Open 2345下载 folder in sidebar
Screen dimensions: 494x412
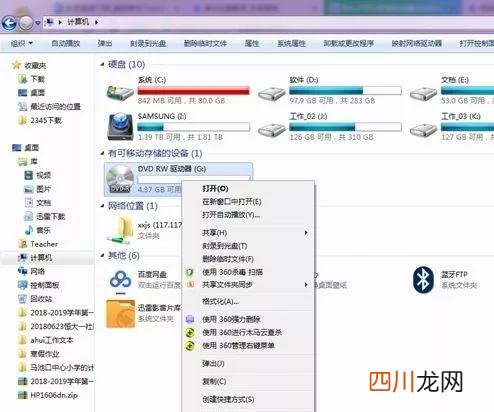(x=40, y=120)
